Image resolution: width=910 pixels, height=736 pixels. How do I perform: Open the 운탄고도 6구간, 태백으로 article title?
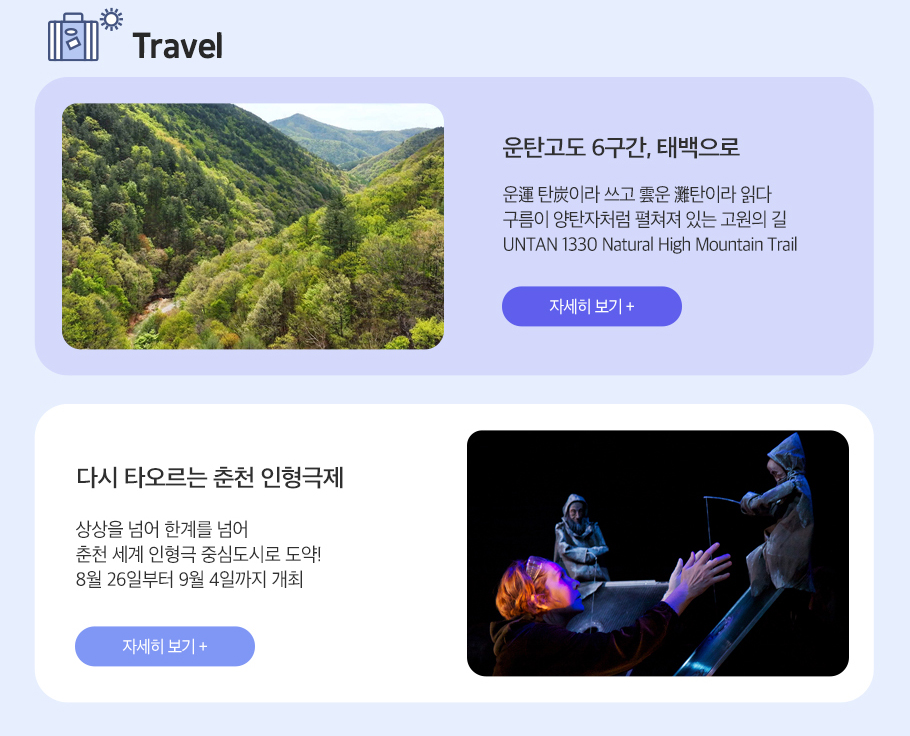click(x=620, y=147)
